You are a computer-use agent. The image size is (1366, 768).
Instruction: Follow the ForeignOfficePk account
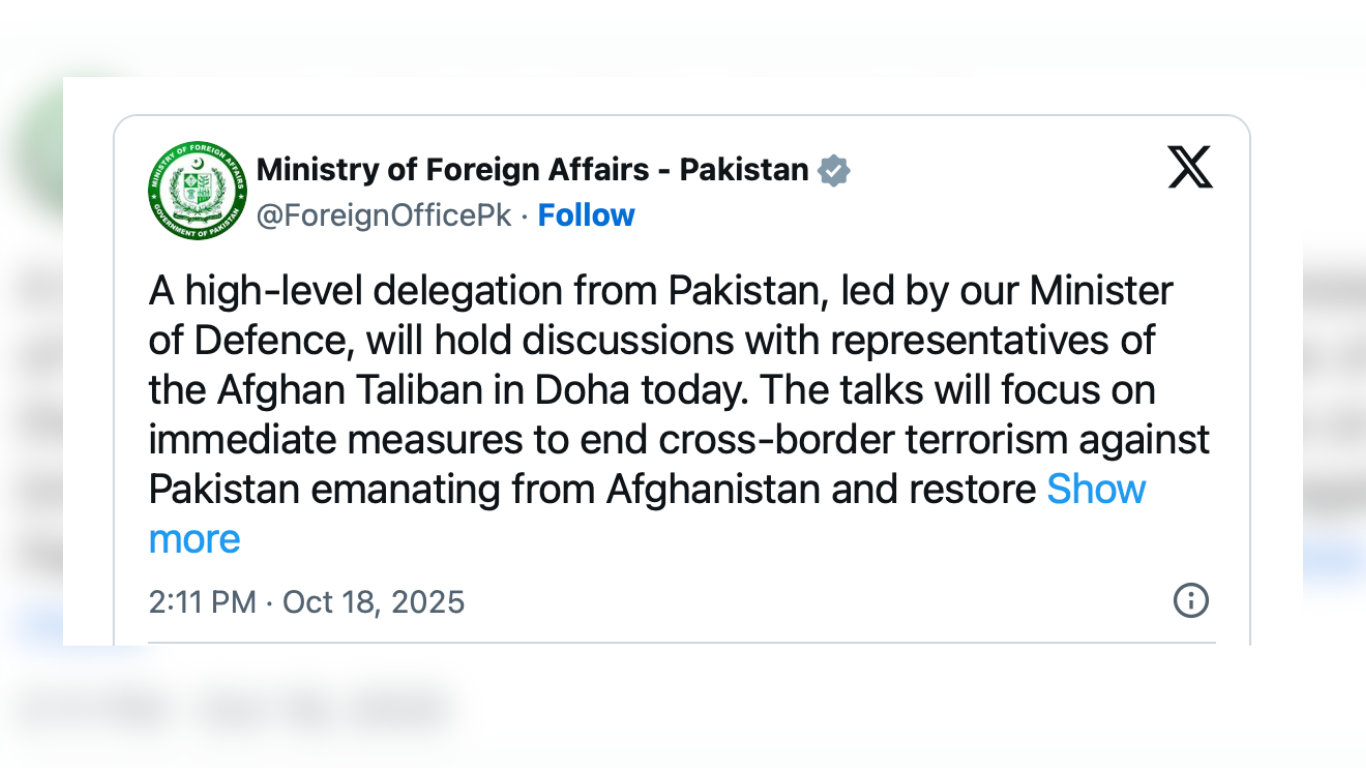tap(586, 215)
